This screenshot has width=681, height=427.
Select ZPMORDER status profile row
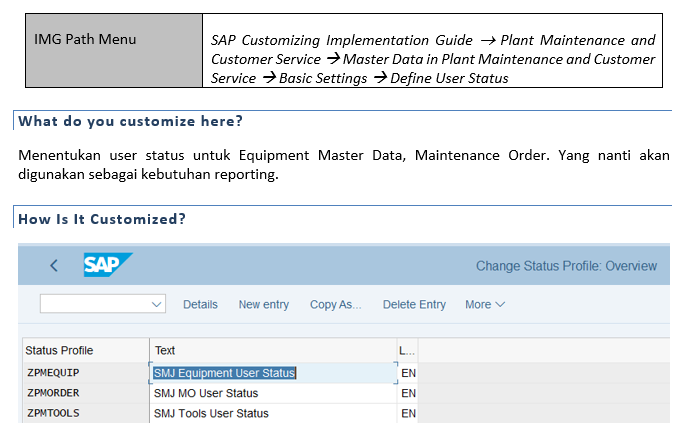click(86, 393)
